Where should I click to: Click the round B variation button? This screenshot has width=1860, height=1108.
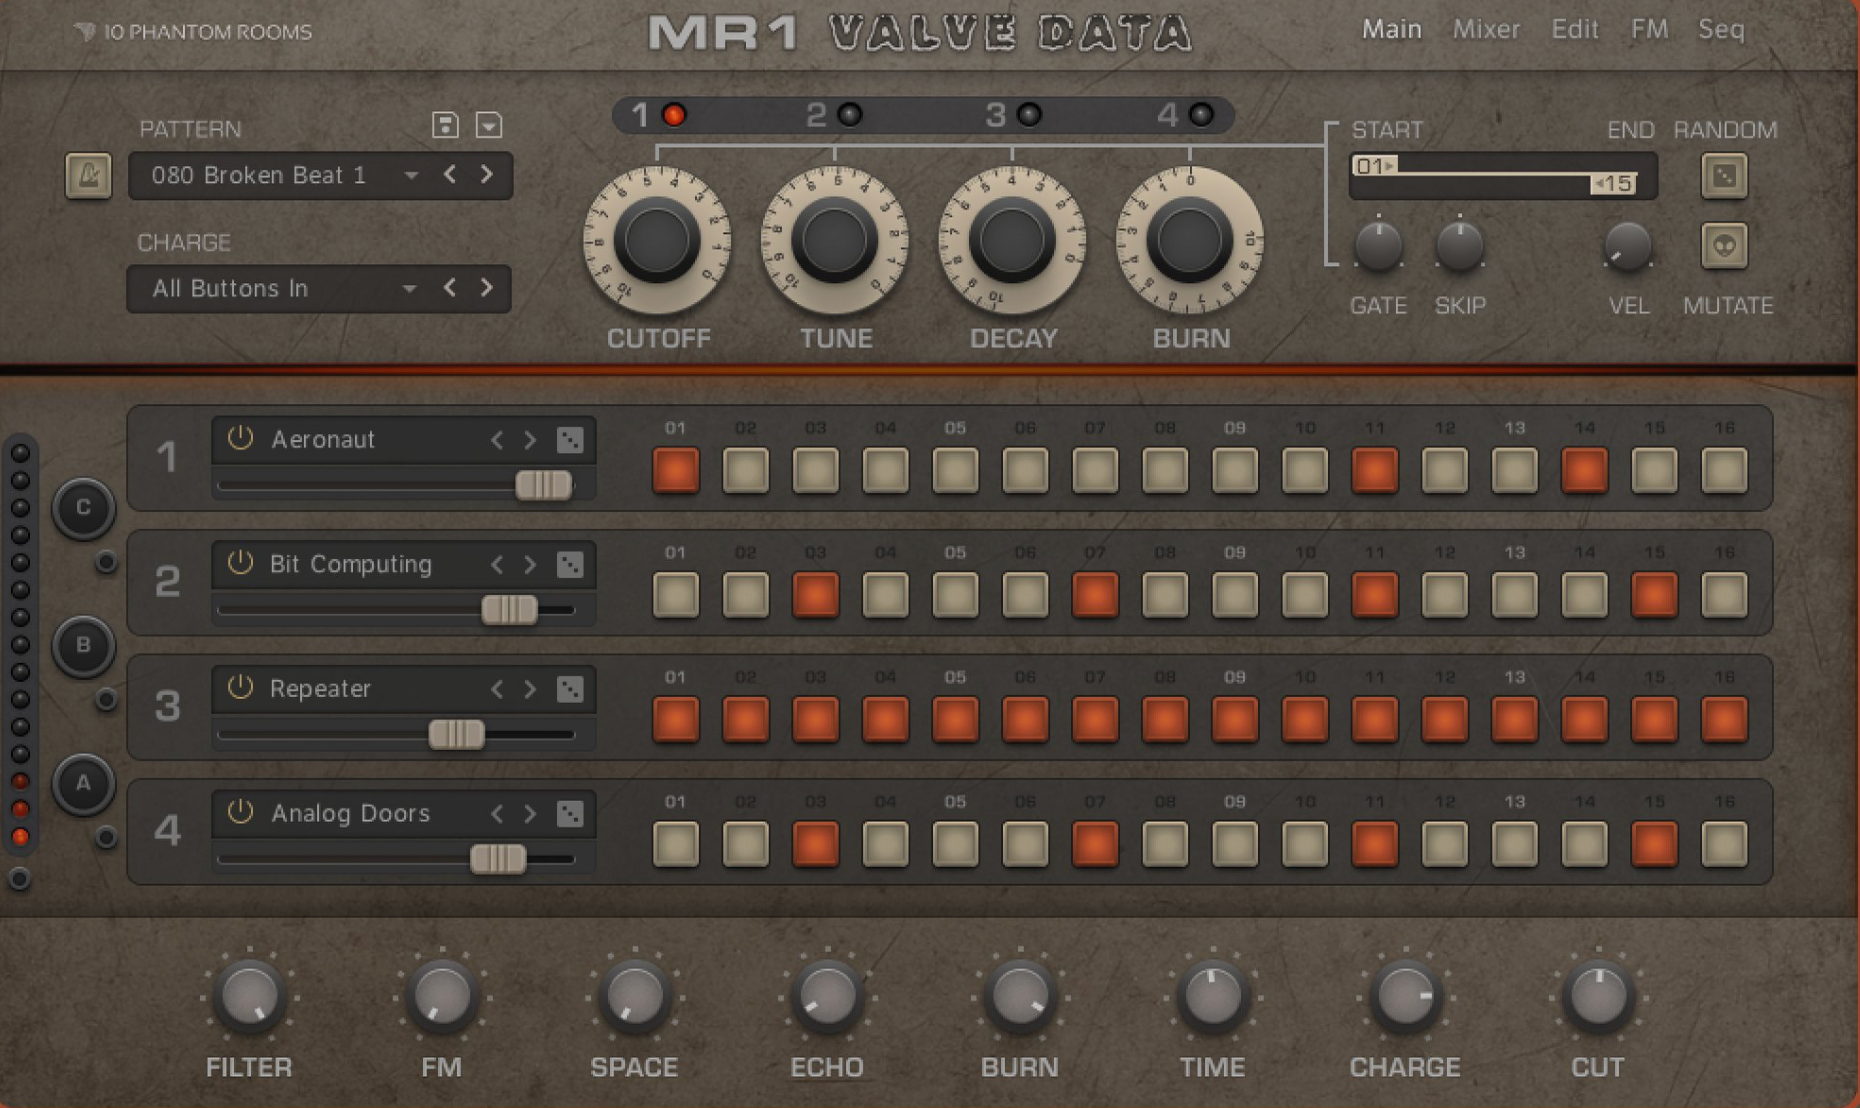click(x=84, y=646)
